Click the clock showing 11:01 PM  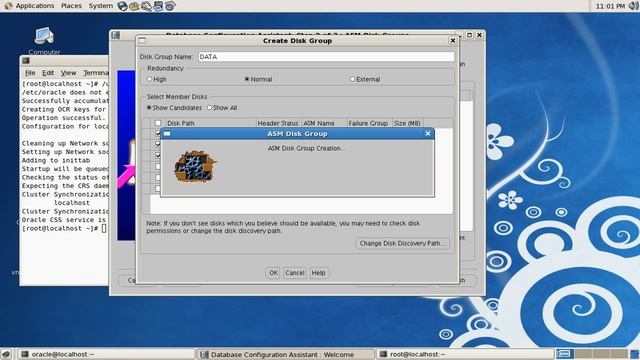pyautogui.click(x=610, y=6)
